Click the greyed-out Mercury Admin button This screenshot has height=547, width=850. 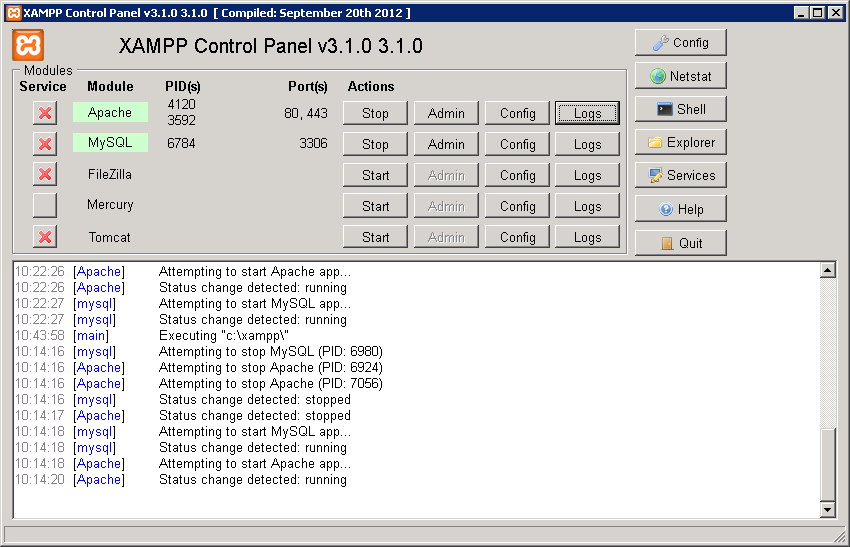[446, 206]
